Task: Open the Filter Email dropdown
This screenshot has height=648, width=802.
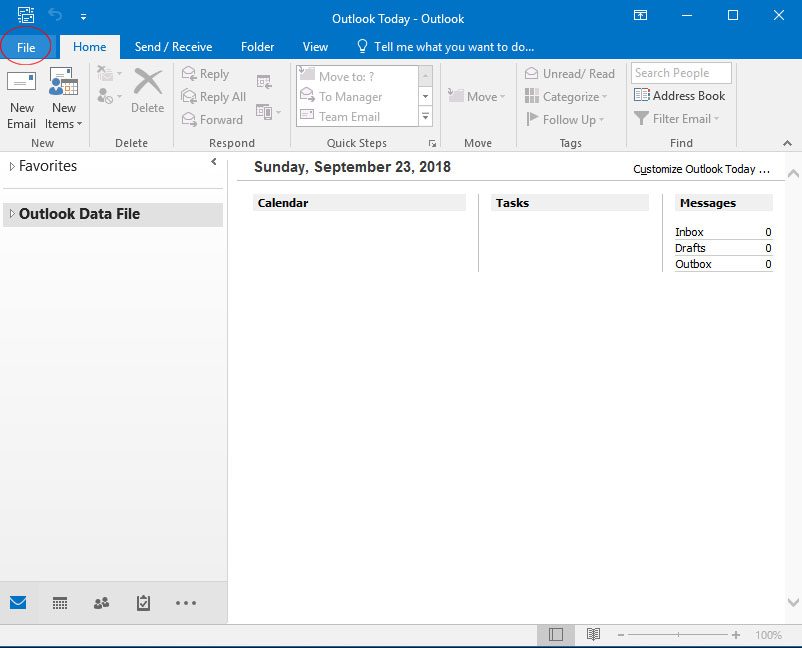Action: [676, 119]
